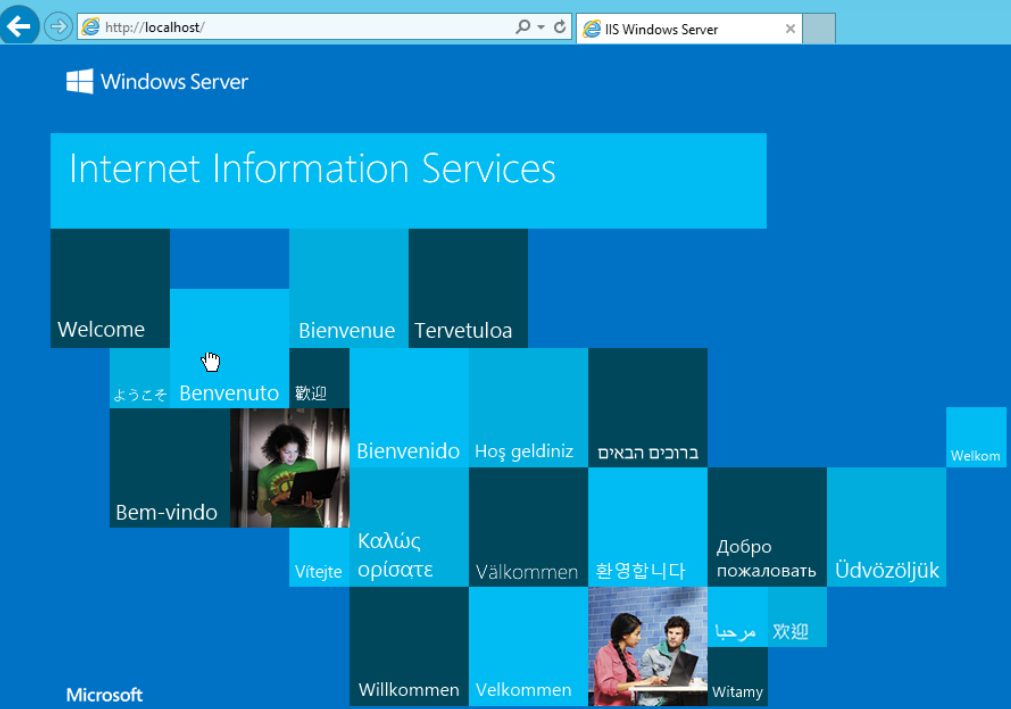Screen dimensions: 1011x709
Task: Click the ברוכים הבאים Hebrew tile
Action: point(647,407)
